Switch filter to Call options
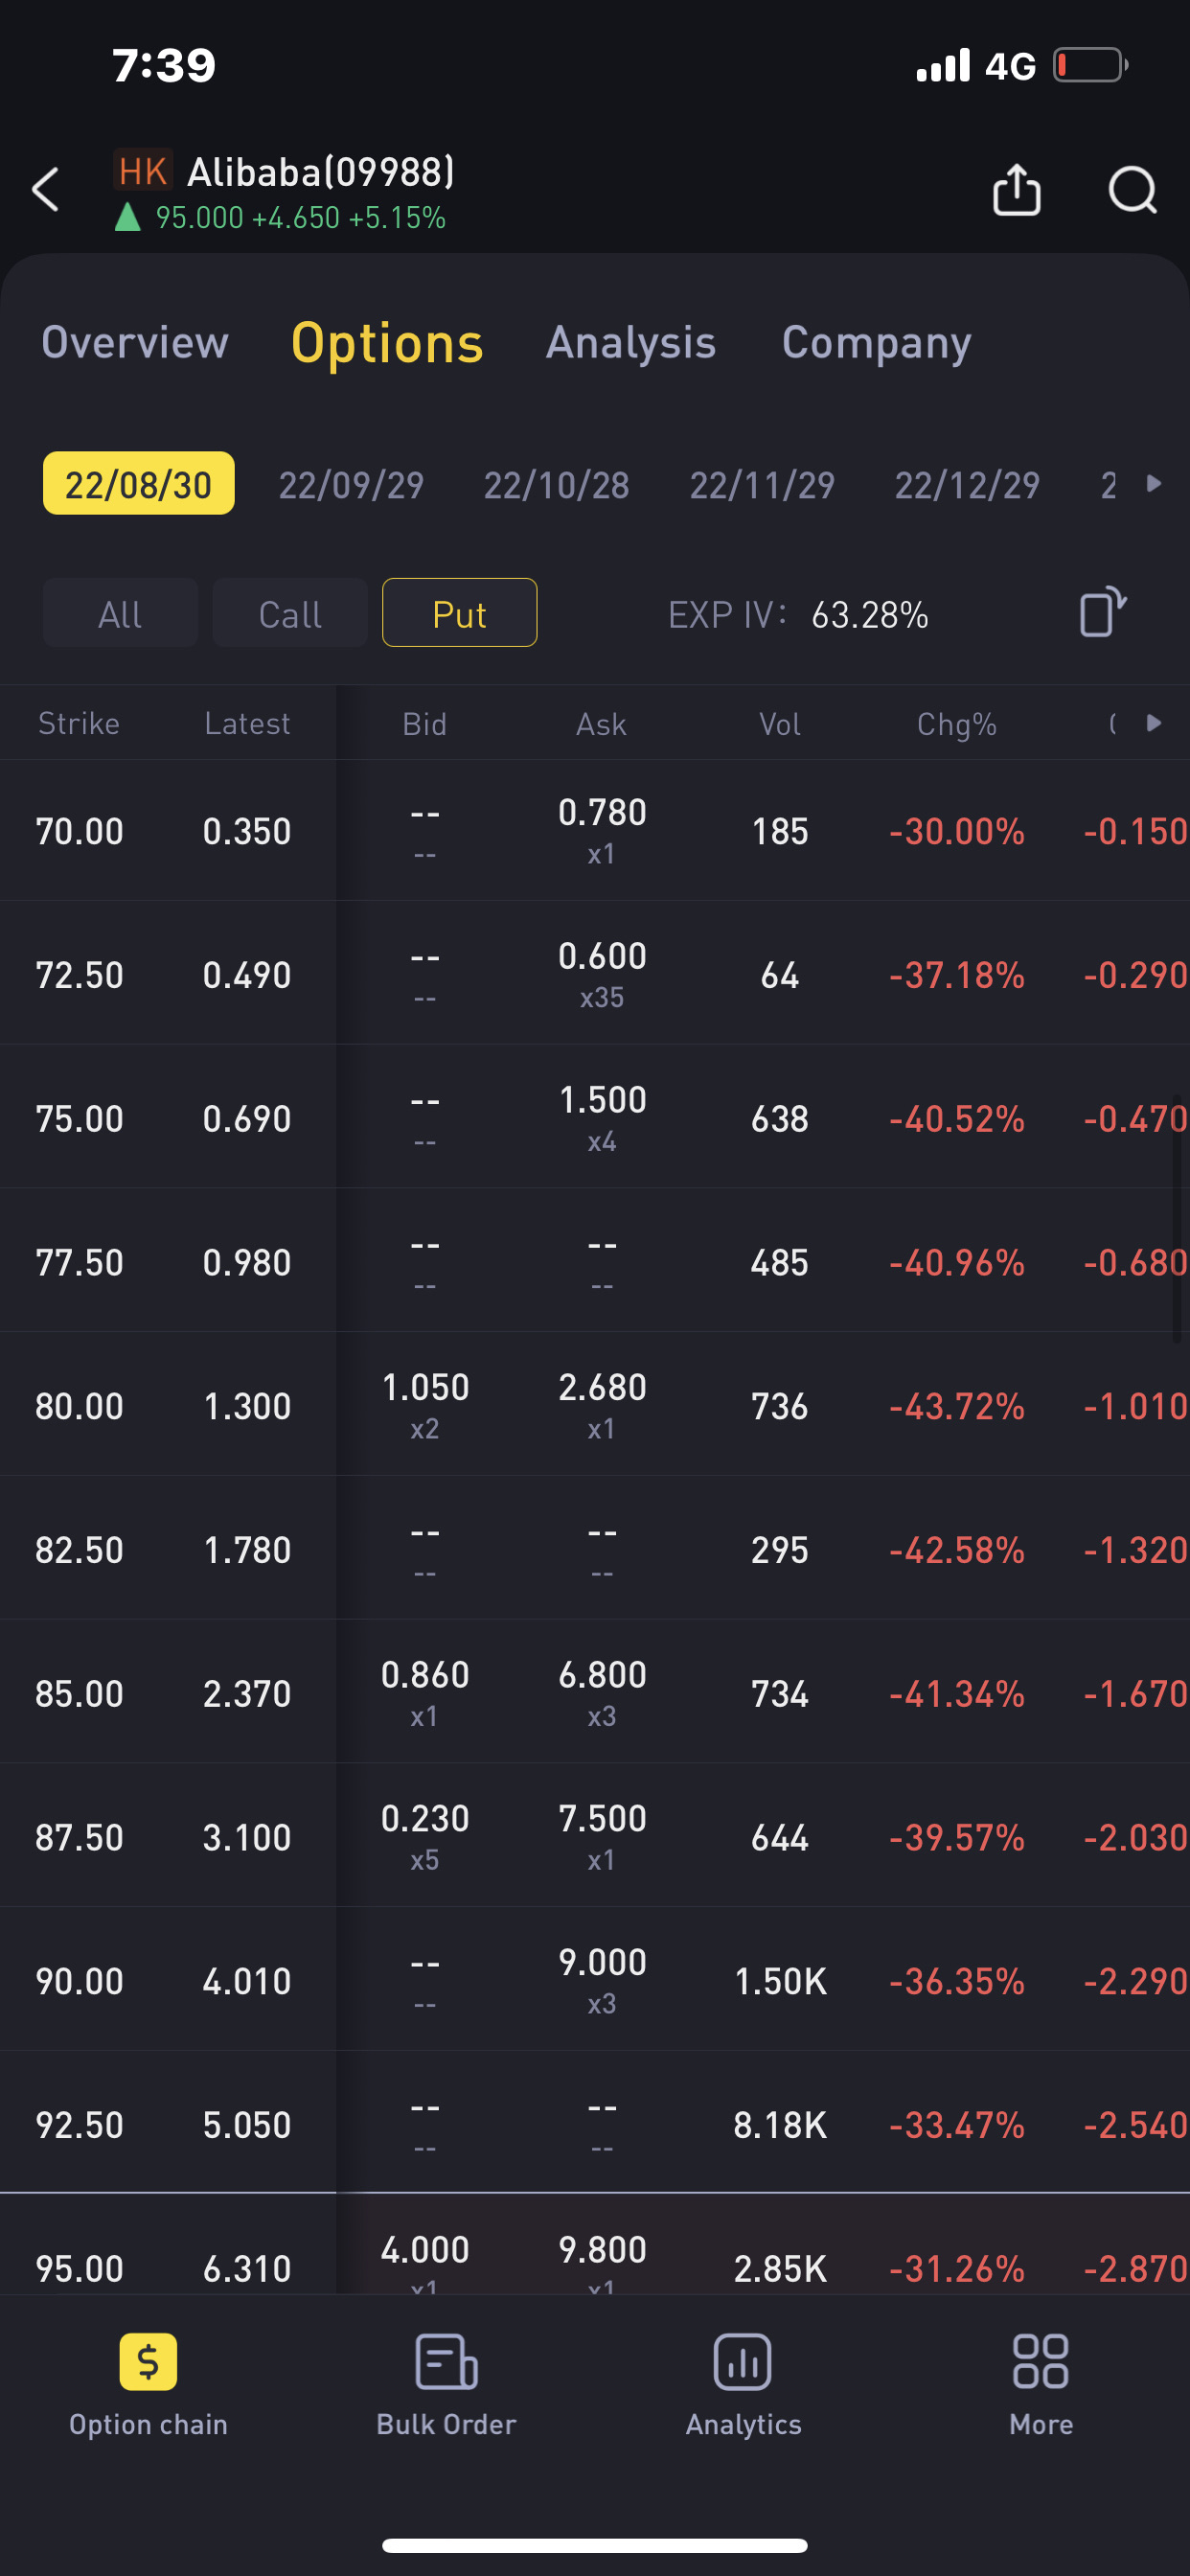 (290, 613)
